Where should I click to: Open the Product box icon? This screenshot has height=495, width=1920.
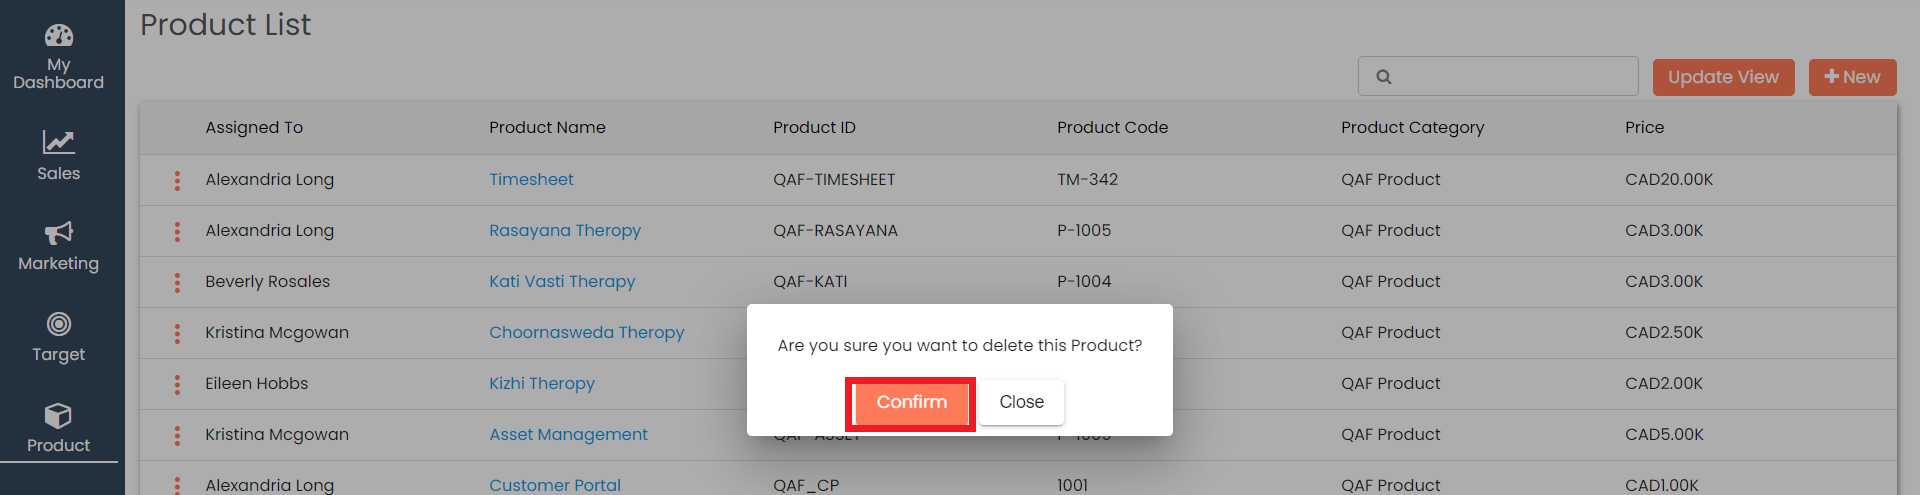point(58,415)
